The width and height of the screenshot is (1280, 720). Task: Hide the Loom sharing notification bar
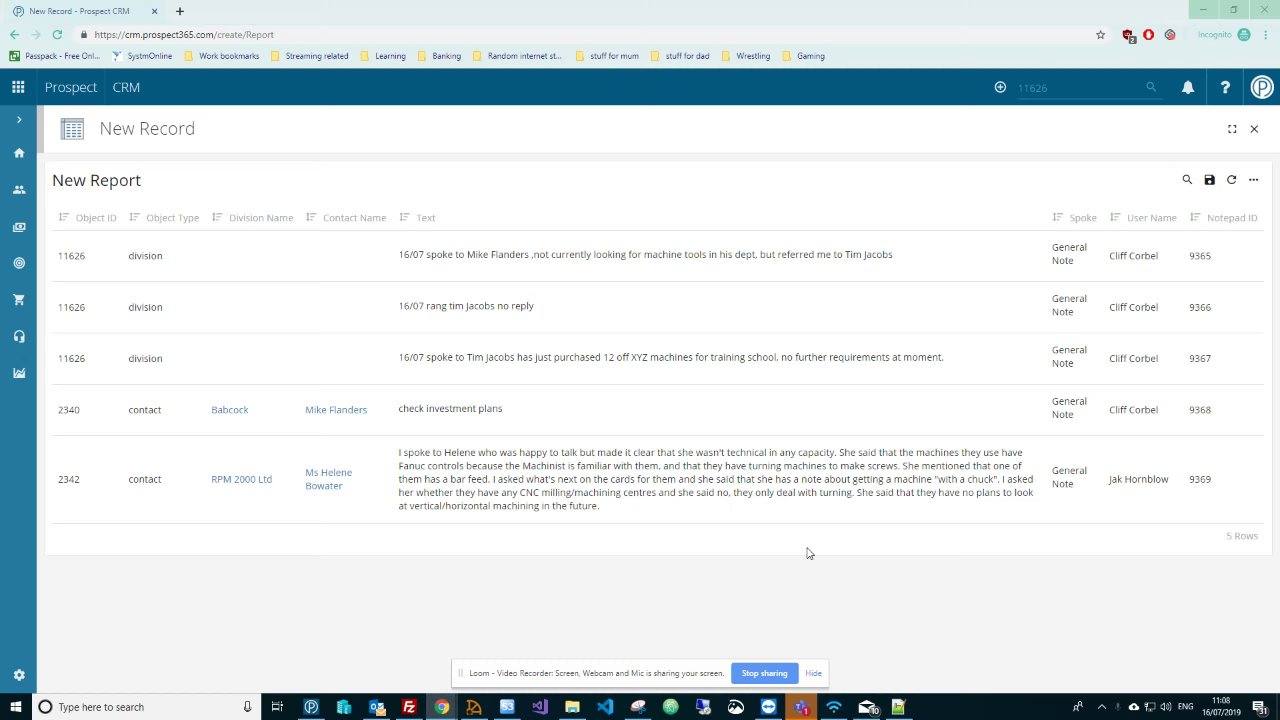(x=813, y=673)
